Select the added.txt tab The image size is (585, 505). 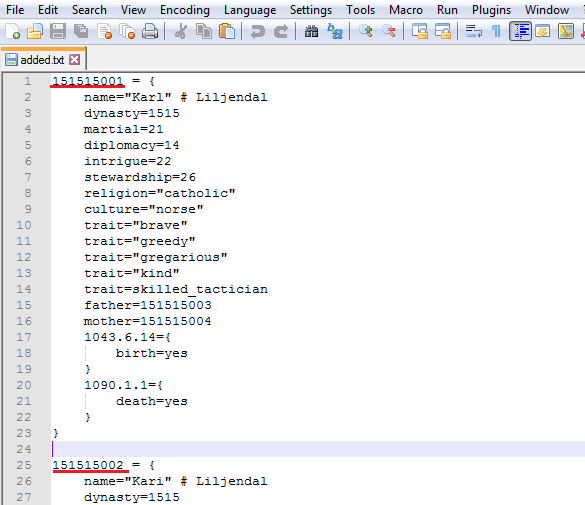(42, 60)
